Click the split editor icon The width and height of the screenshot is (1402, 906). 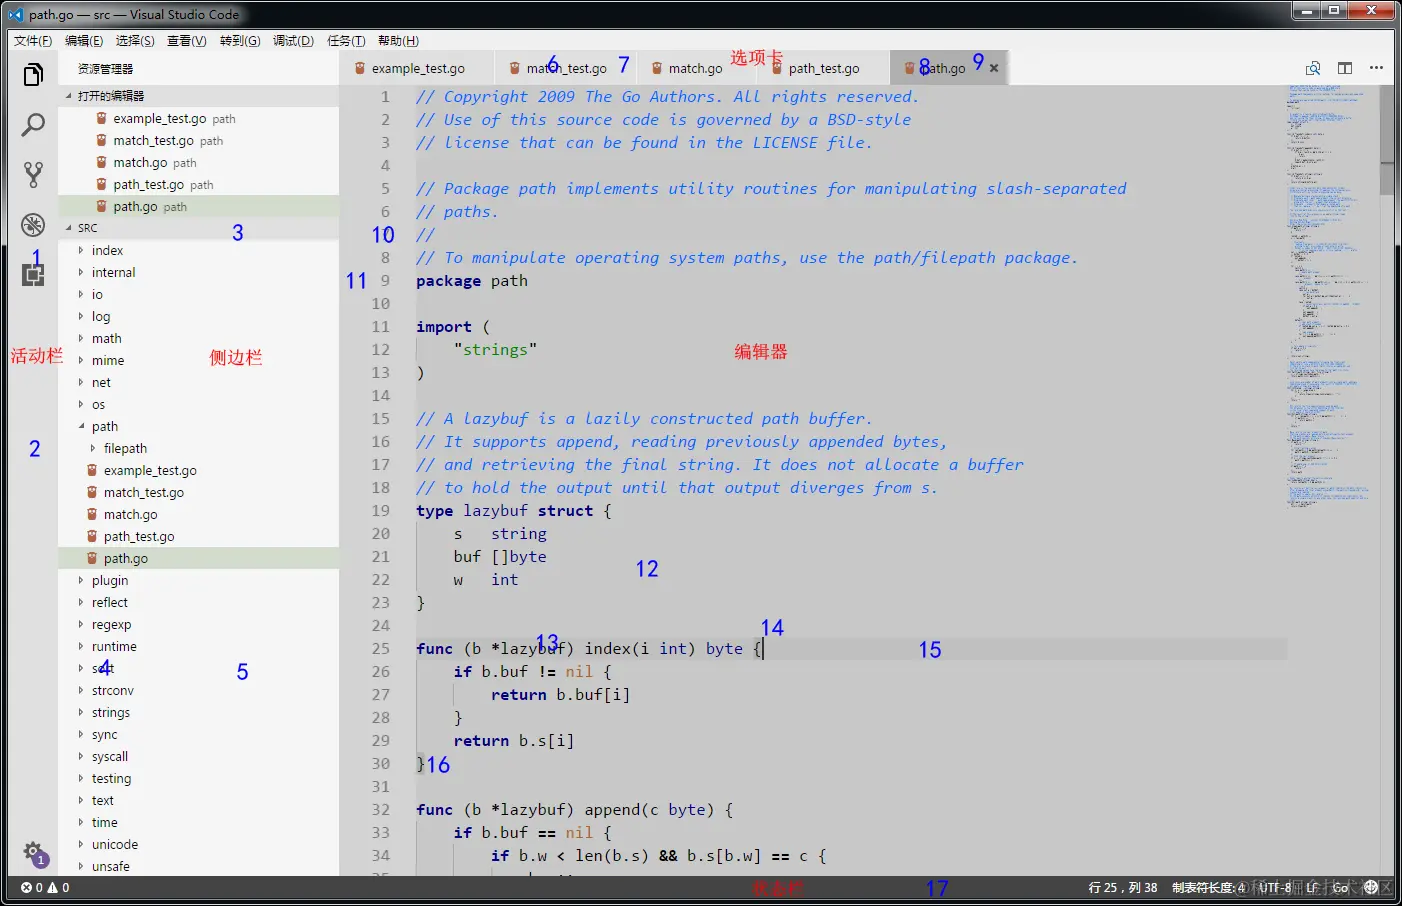click(1345, 68)
